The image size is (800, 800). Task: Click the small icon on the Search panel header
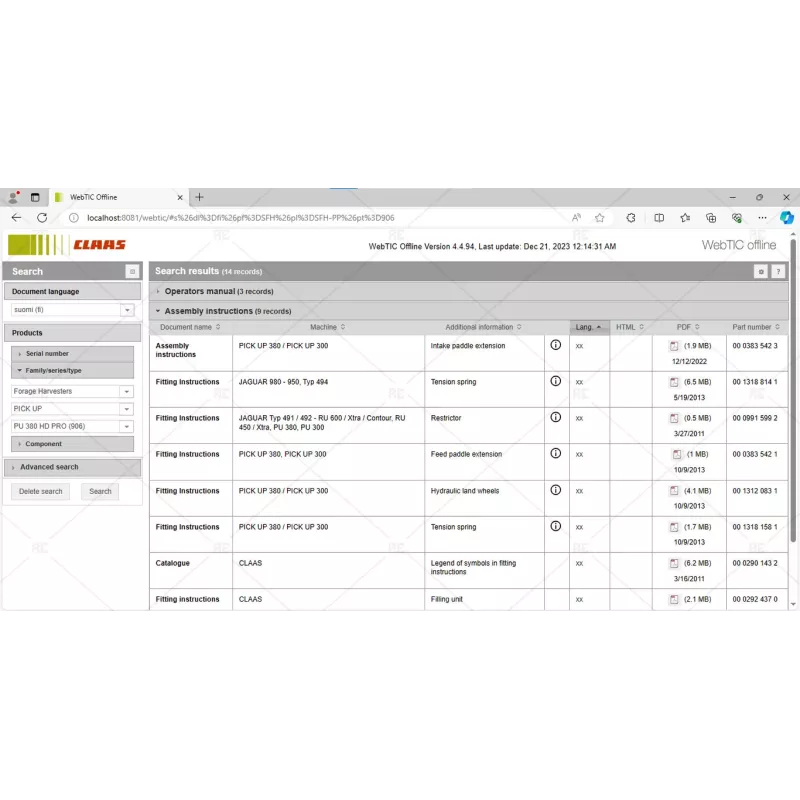point(132,271)
